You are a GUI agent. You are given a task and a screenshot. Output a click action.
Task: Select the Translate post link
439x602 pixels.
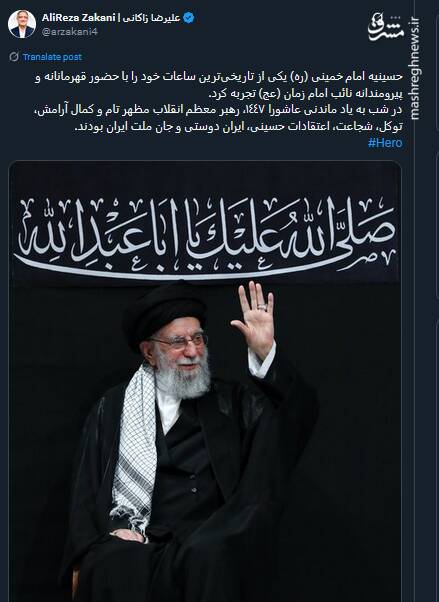(52, 57)
